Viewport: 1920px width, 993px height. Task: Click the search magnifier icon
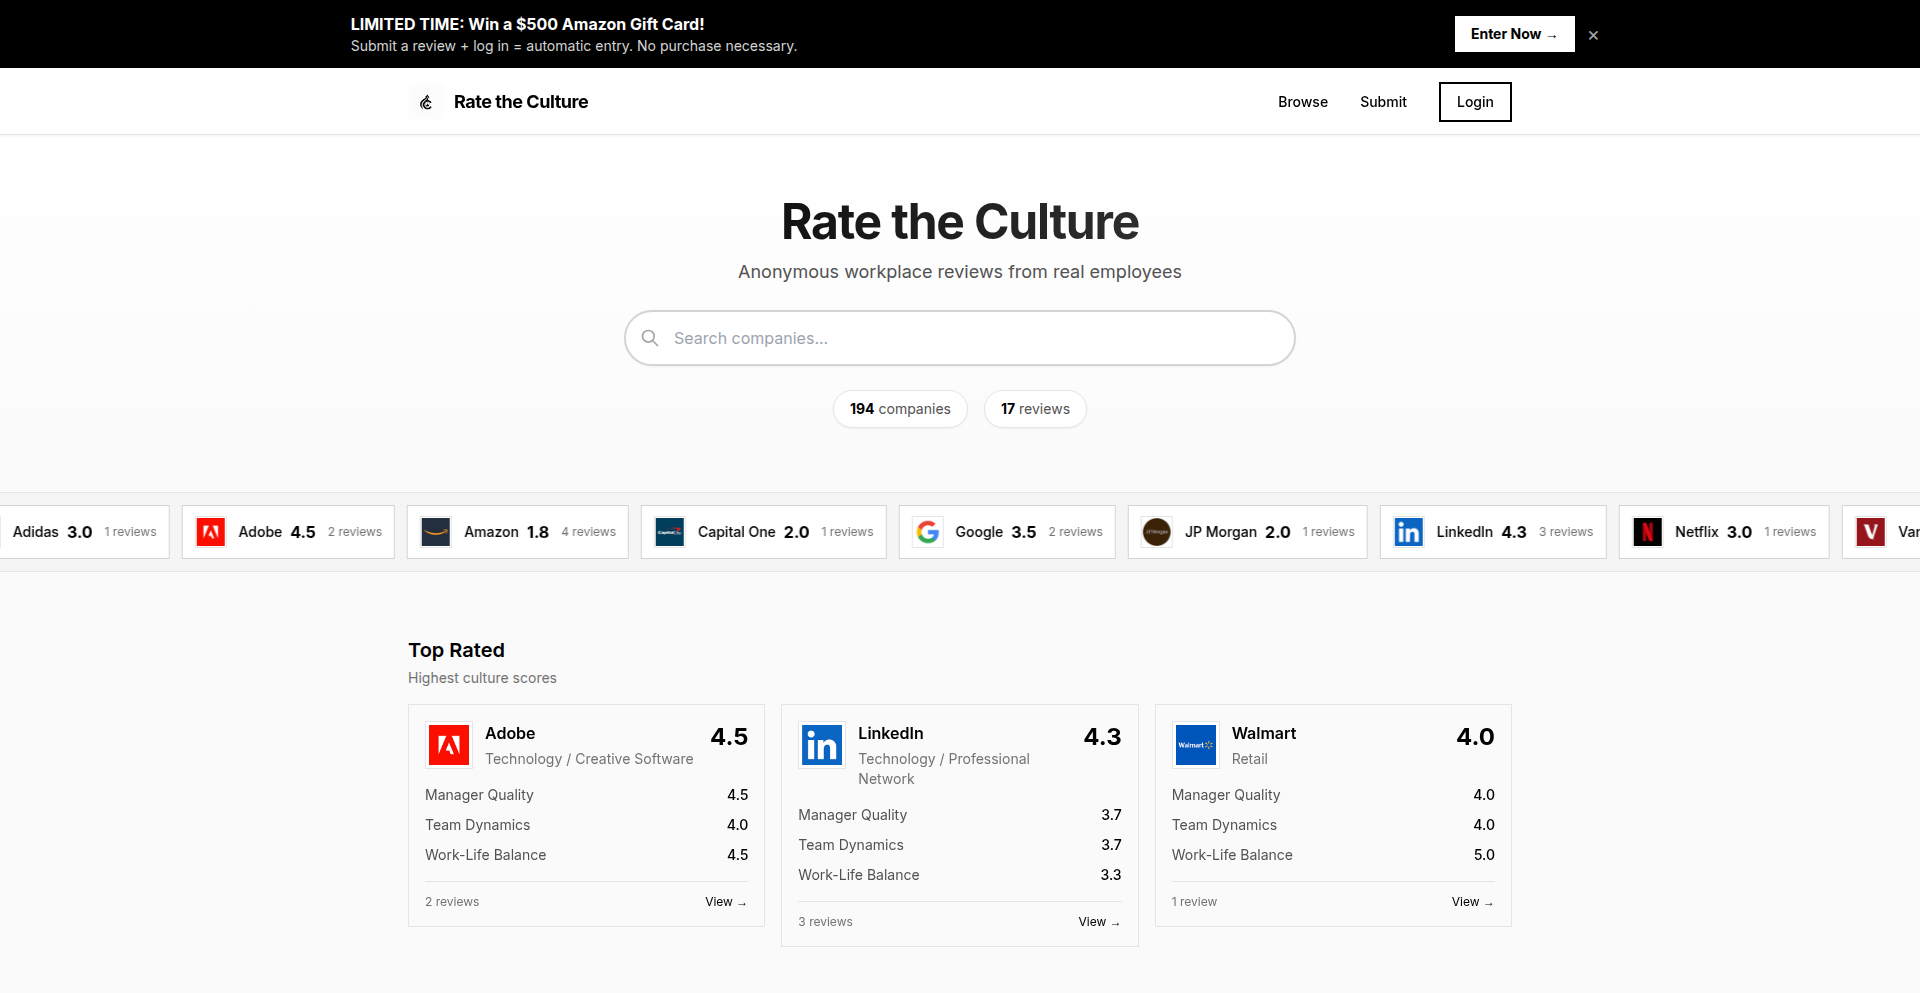pos(650,338)
